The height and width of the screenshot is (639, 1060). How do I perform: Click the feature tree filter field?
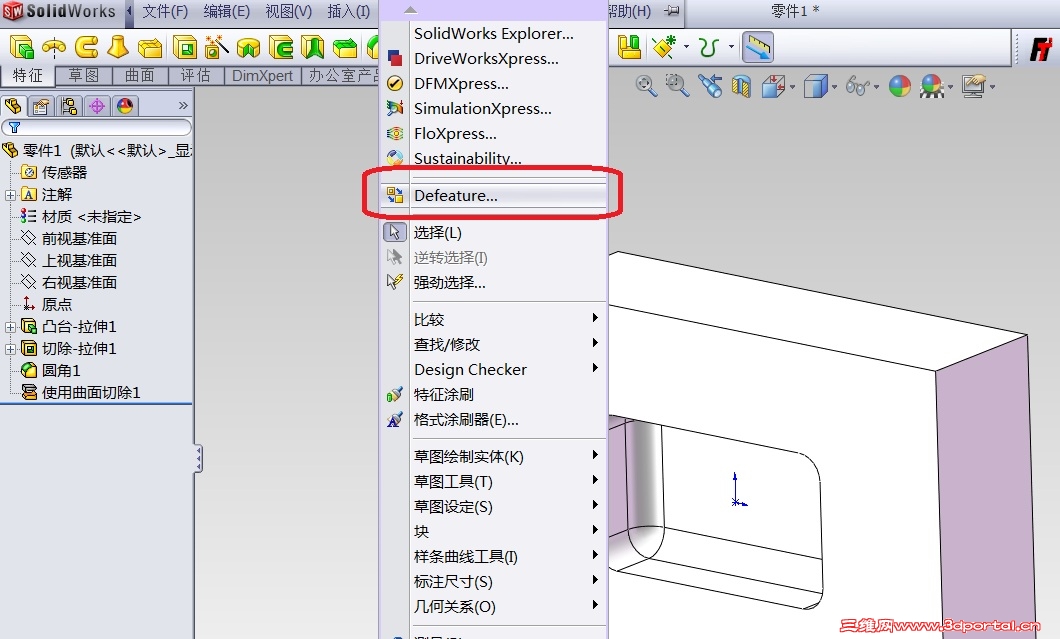coord(97,127)
